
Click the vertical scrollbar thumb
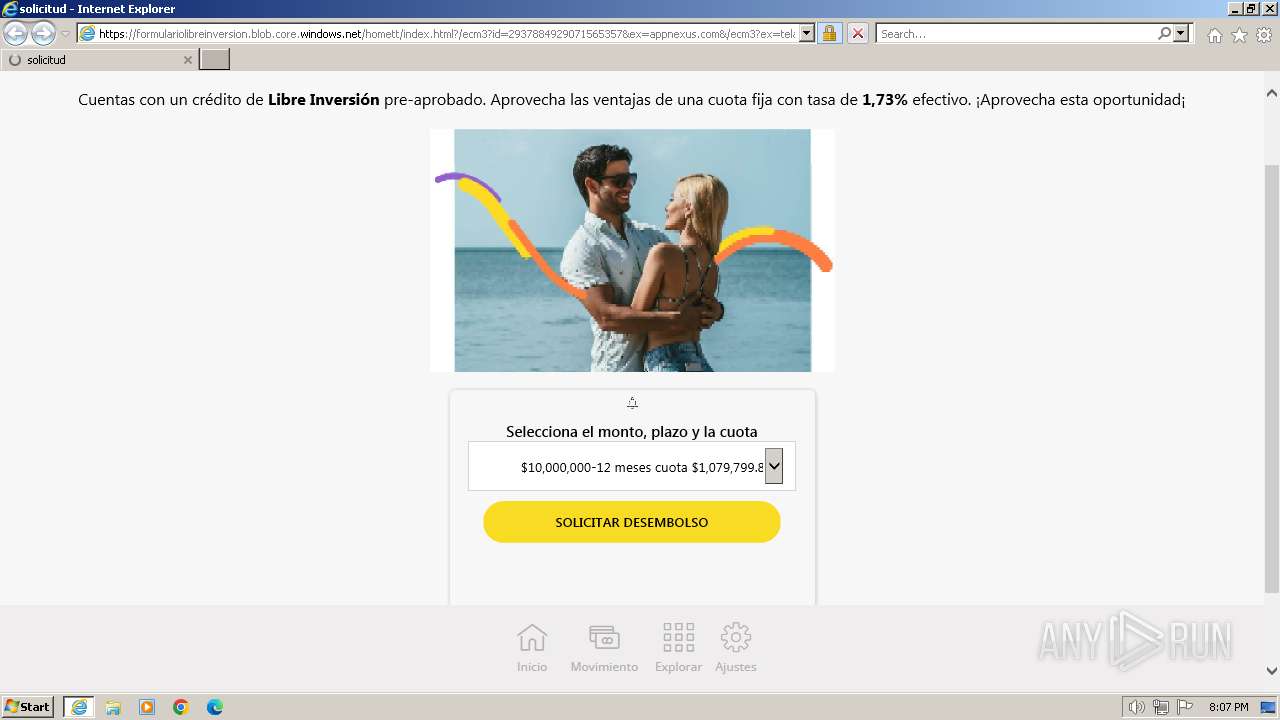(x=1272, y=378)
